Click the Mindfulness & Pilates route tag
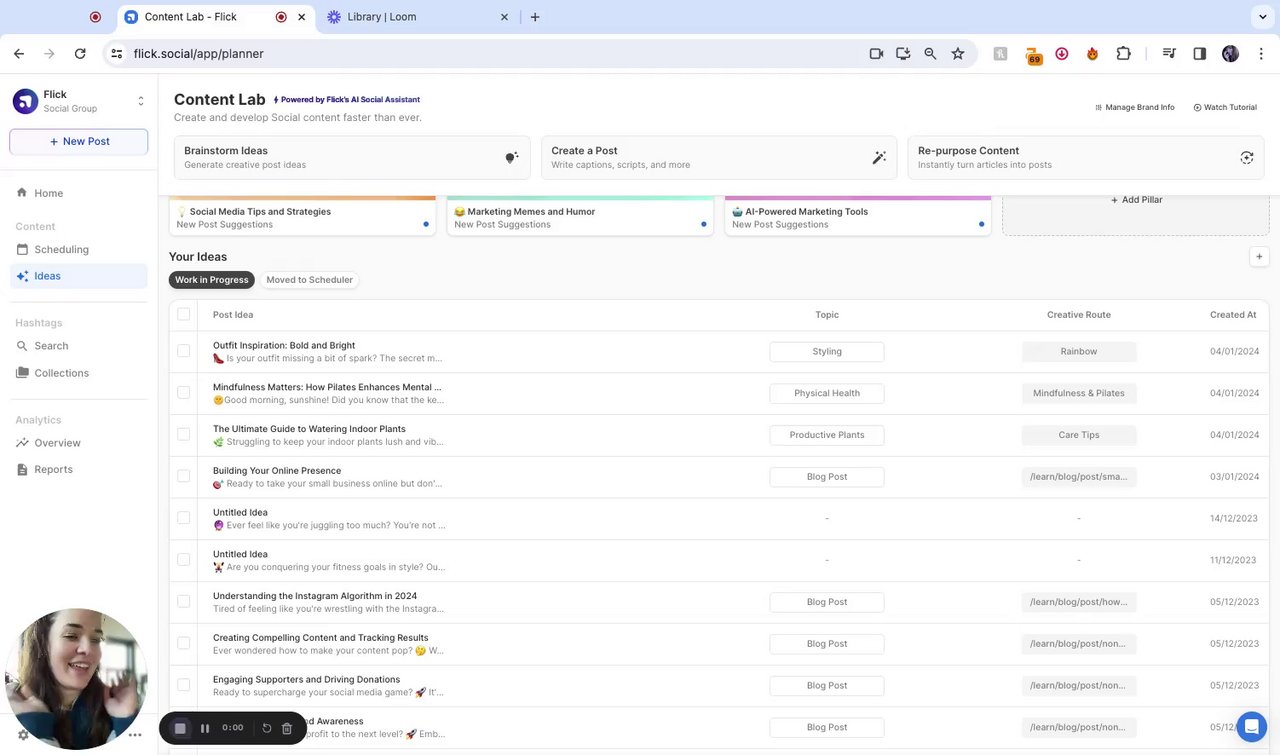The height and width of the screenshot is (755, 1280). tap(1079, 393)
